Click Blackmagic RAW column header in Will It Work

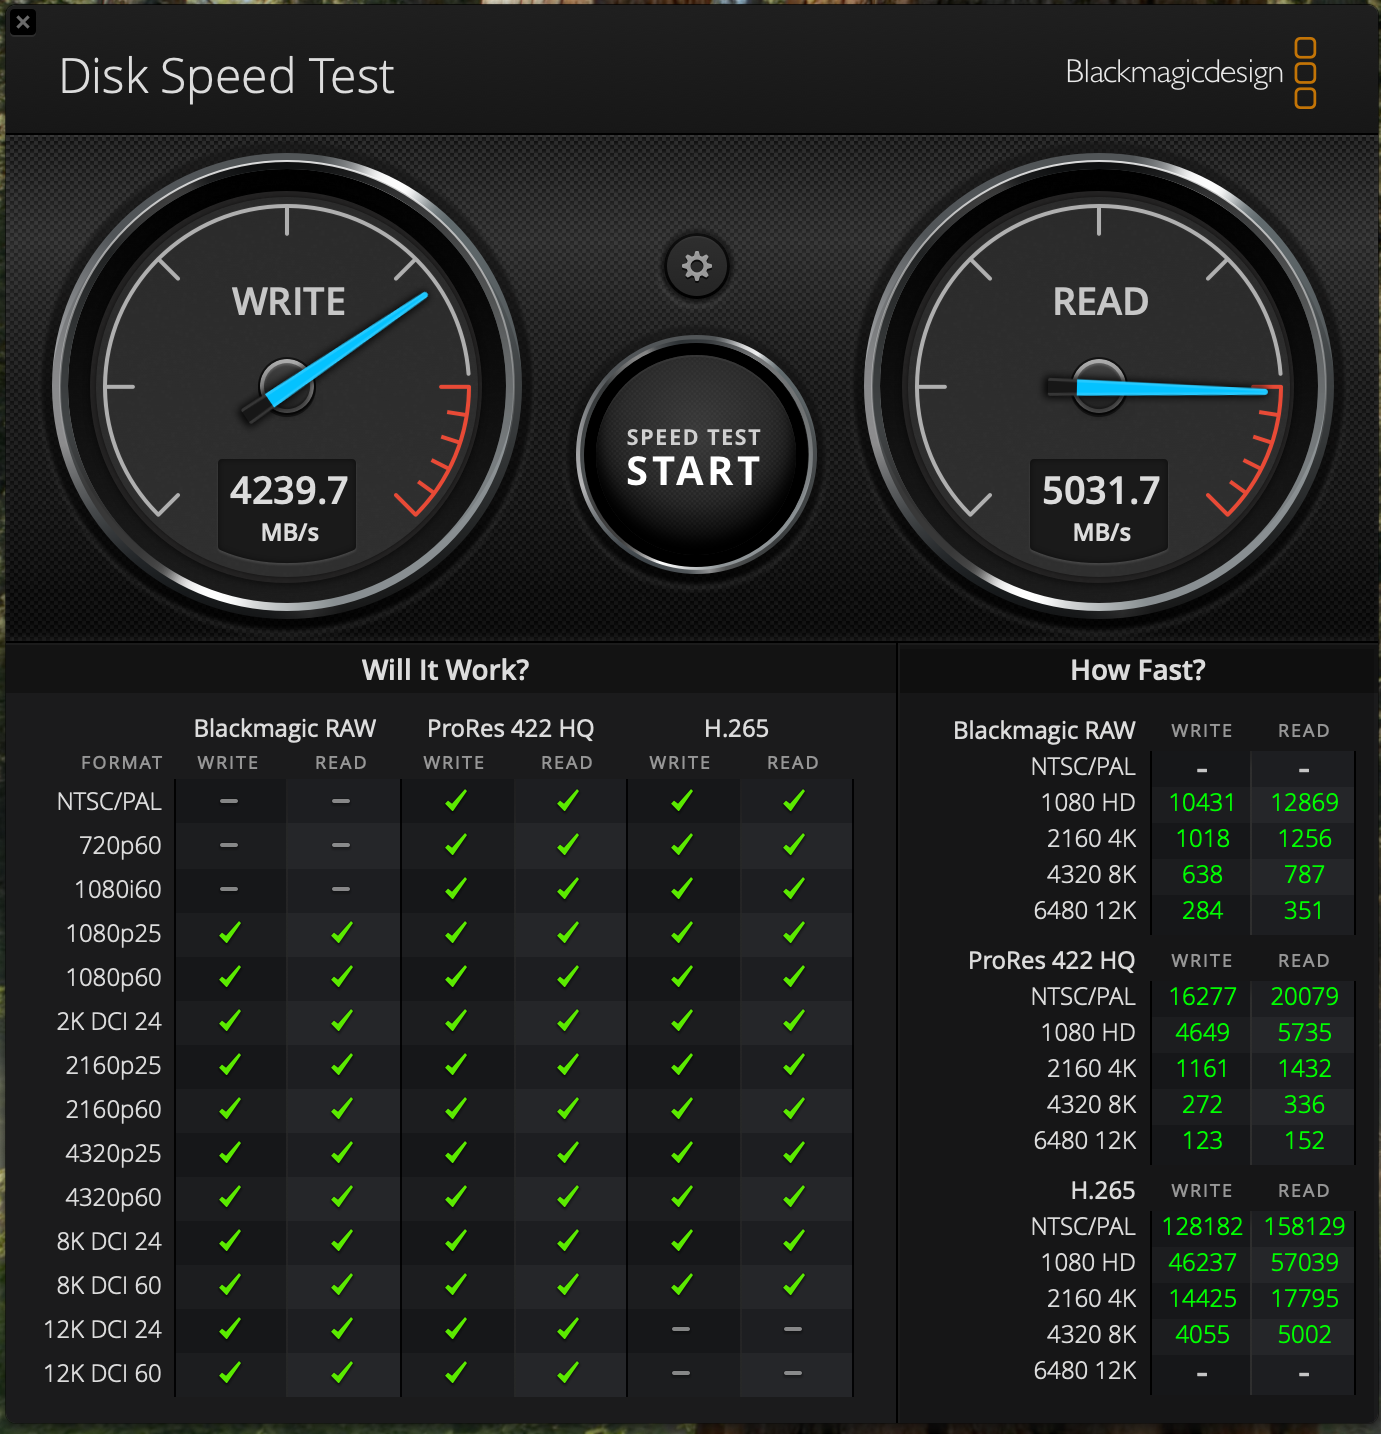[x=285, y=728]
